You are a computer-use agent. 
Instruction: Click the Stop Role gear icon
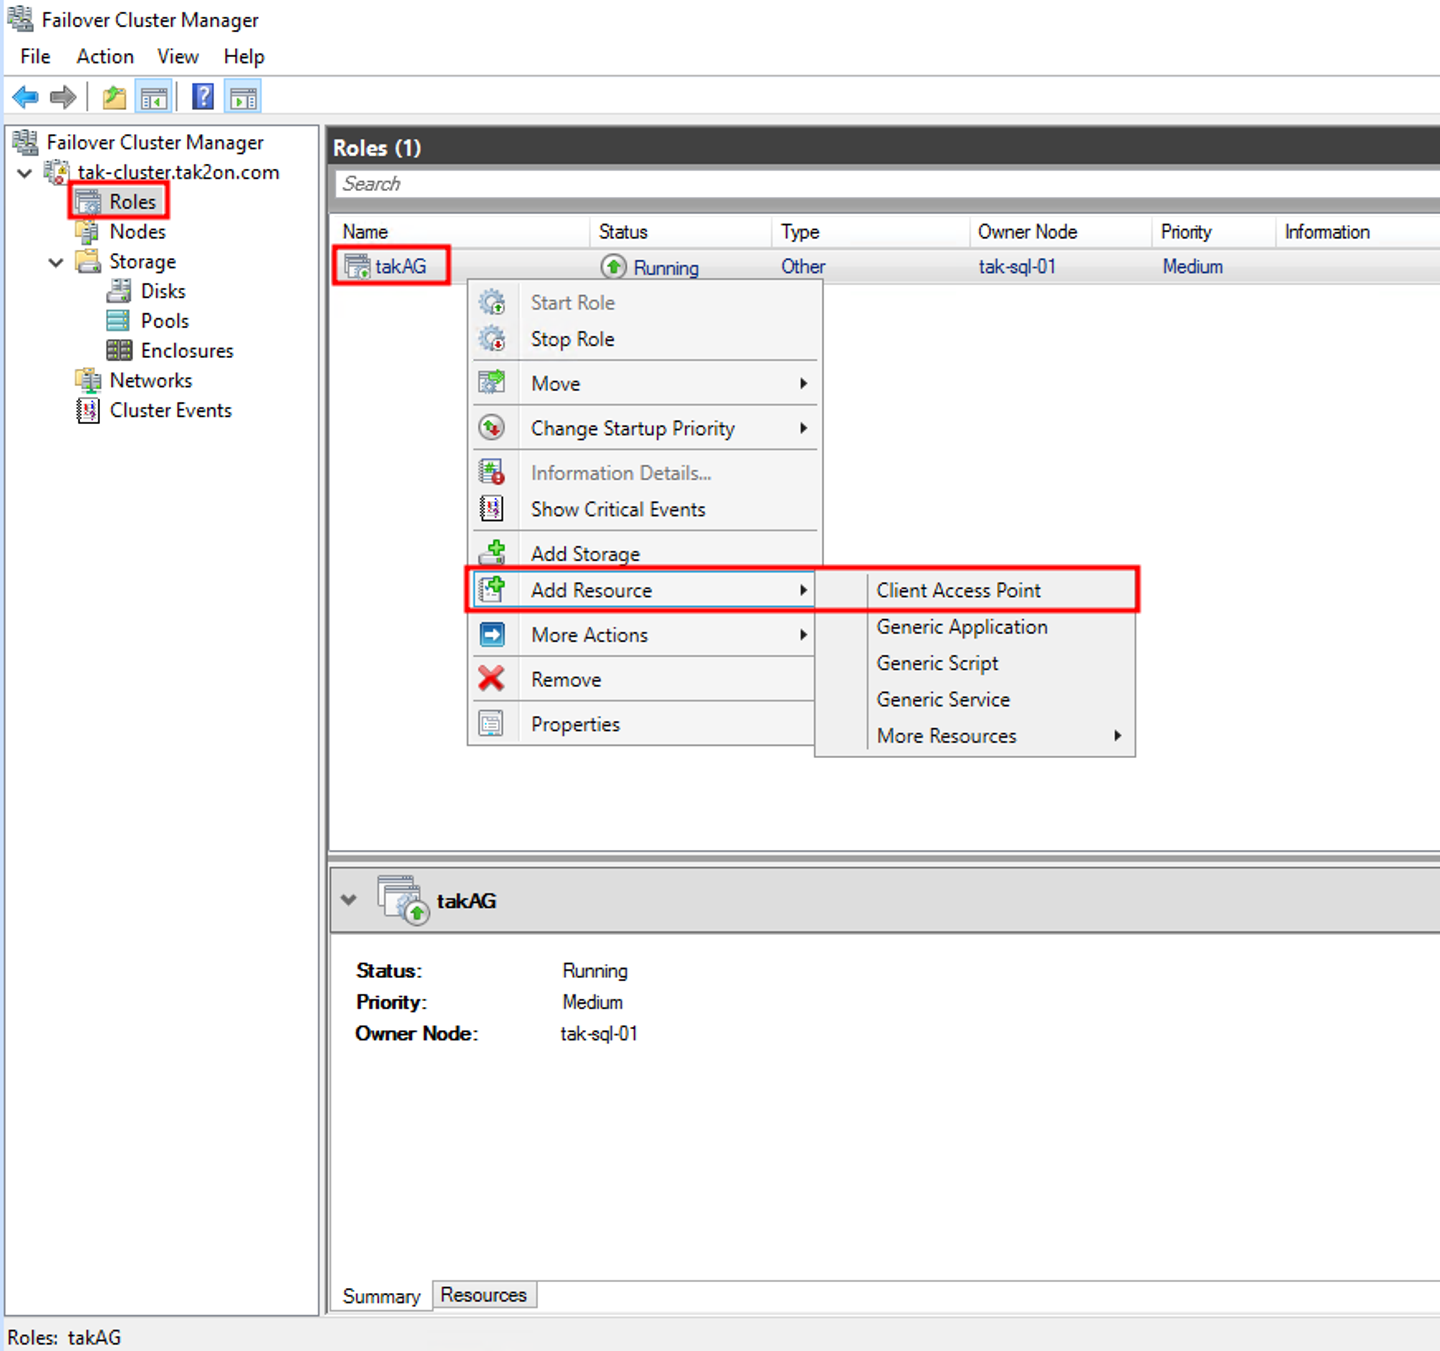(x=491, y=339)
